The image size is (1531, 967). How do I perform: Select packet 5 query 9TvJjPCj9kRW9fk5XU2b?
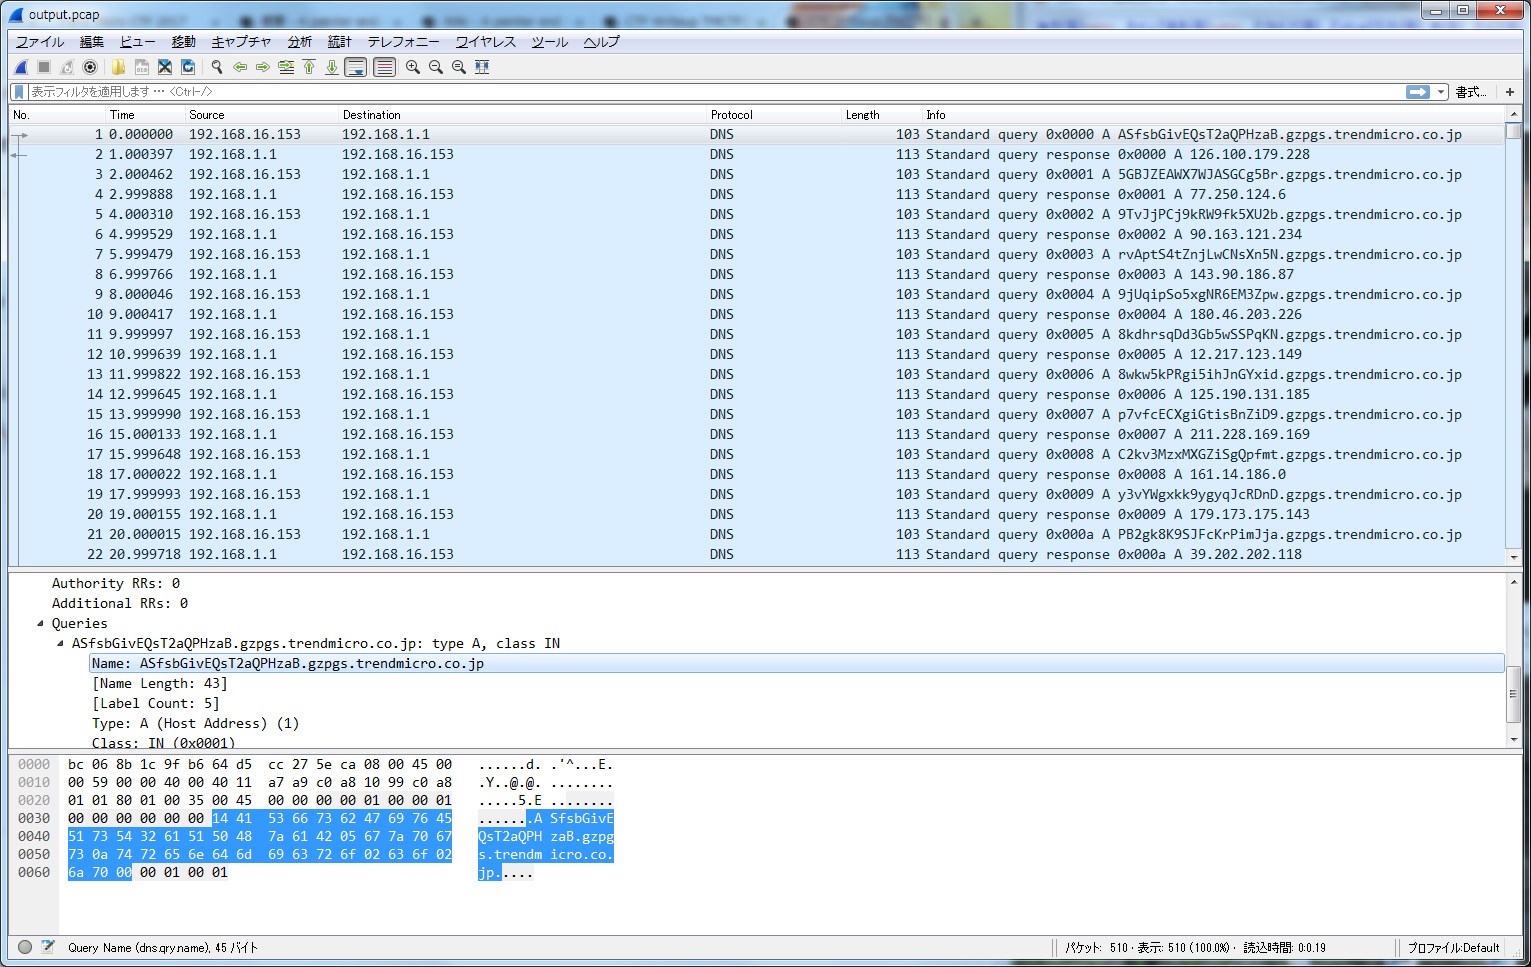coord(756,214)
